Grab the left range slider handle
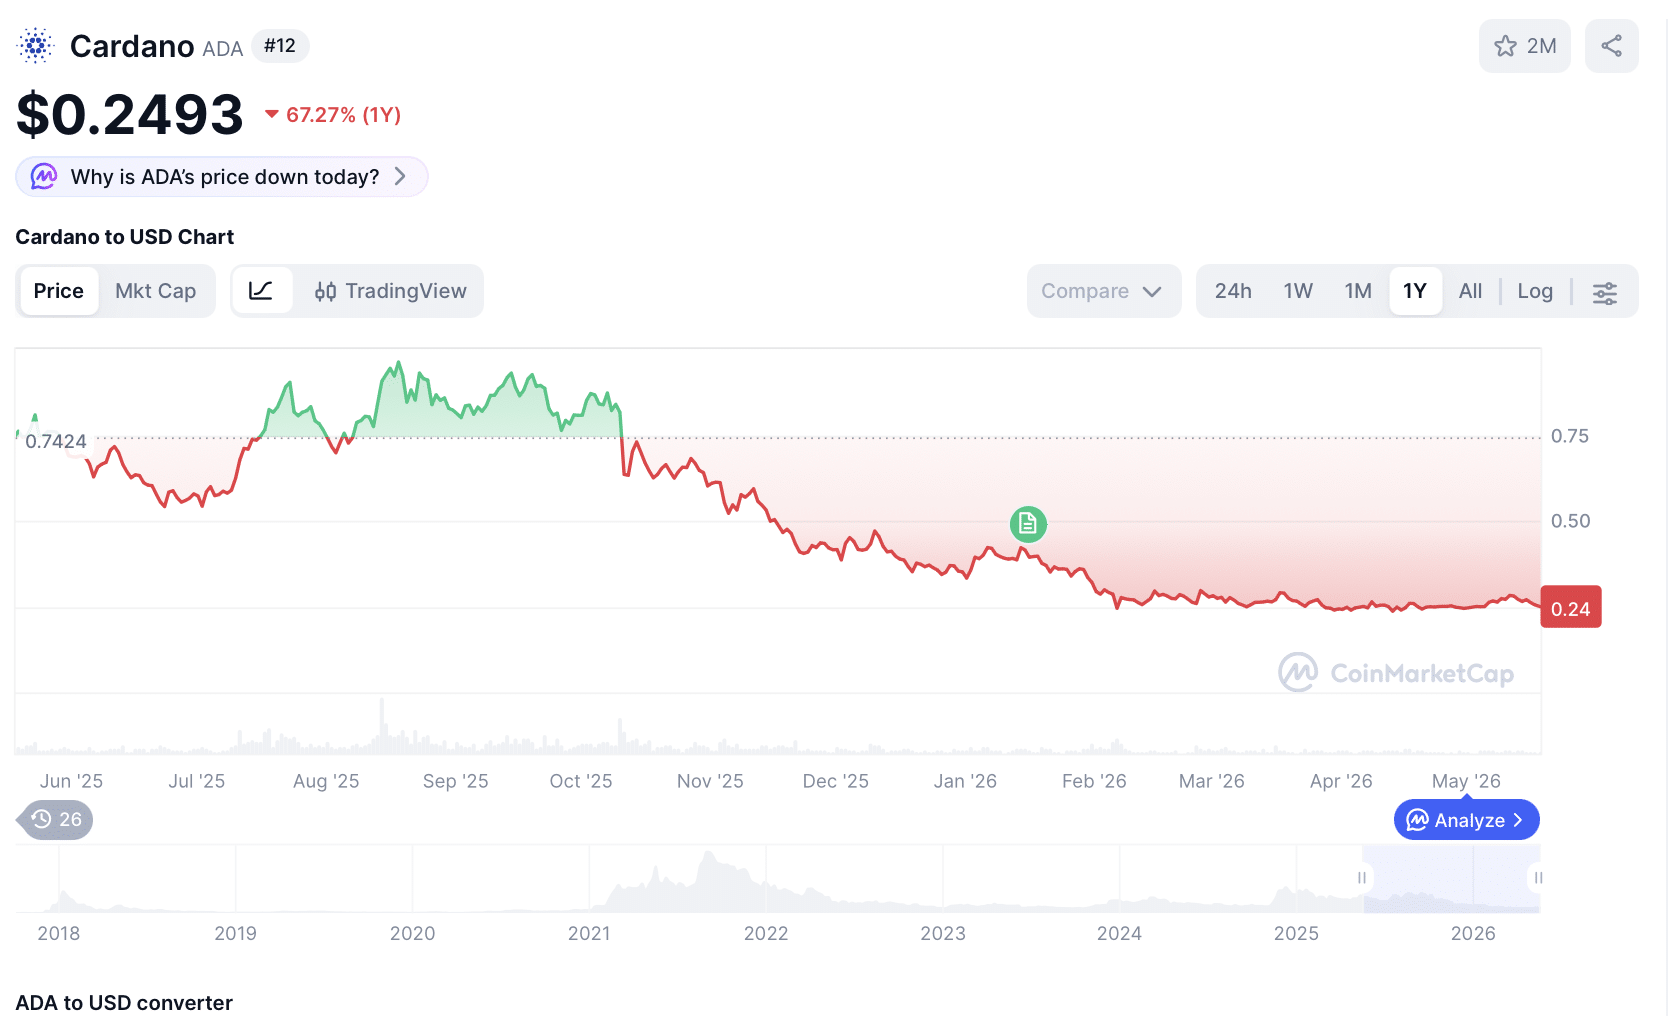 [x=1361, y=878]
